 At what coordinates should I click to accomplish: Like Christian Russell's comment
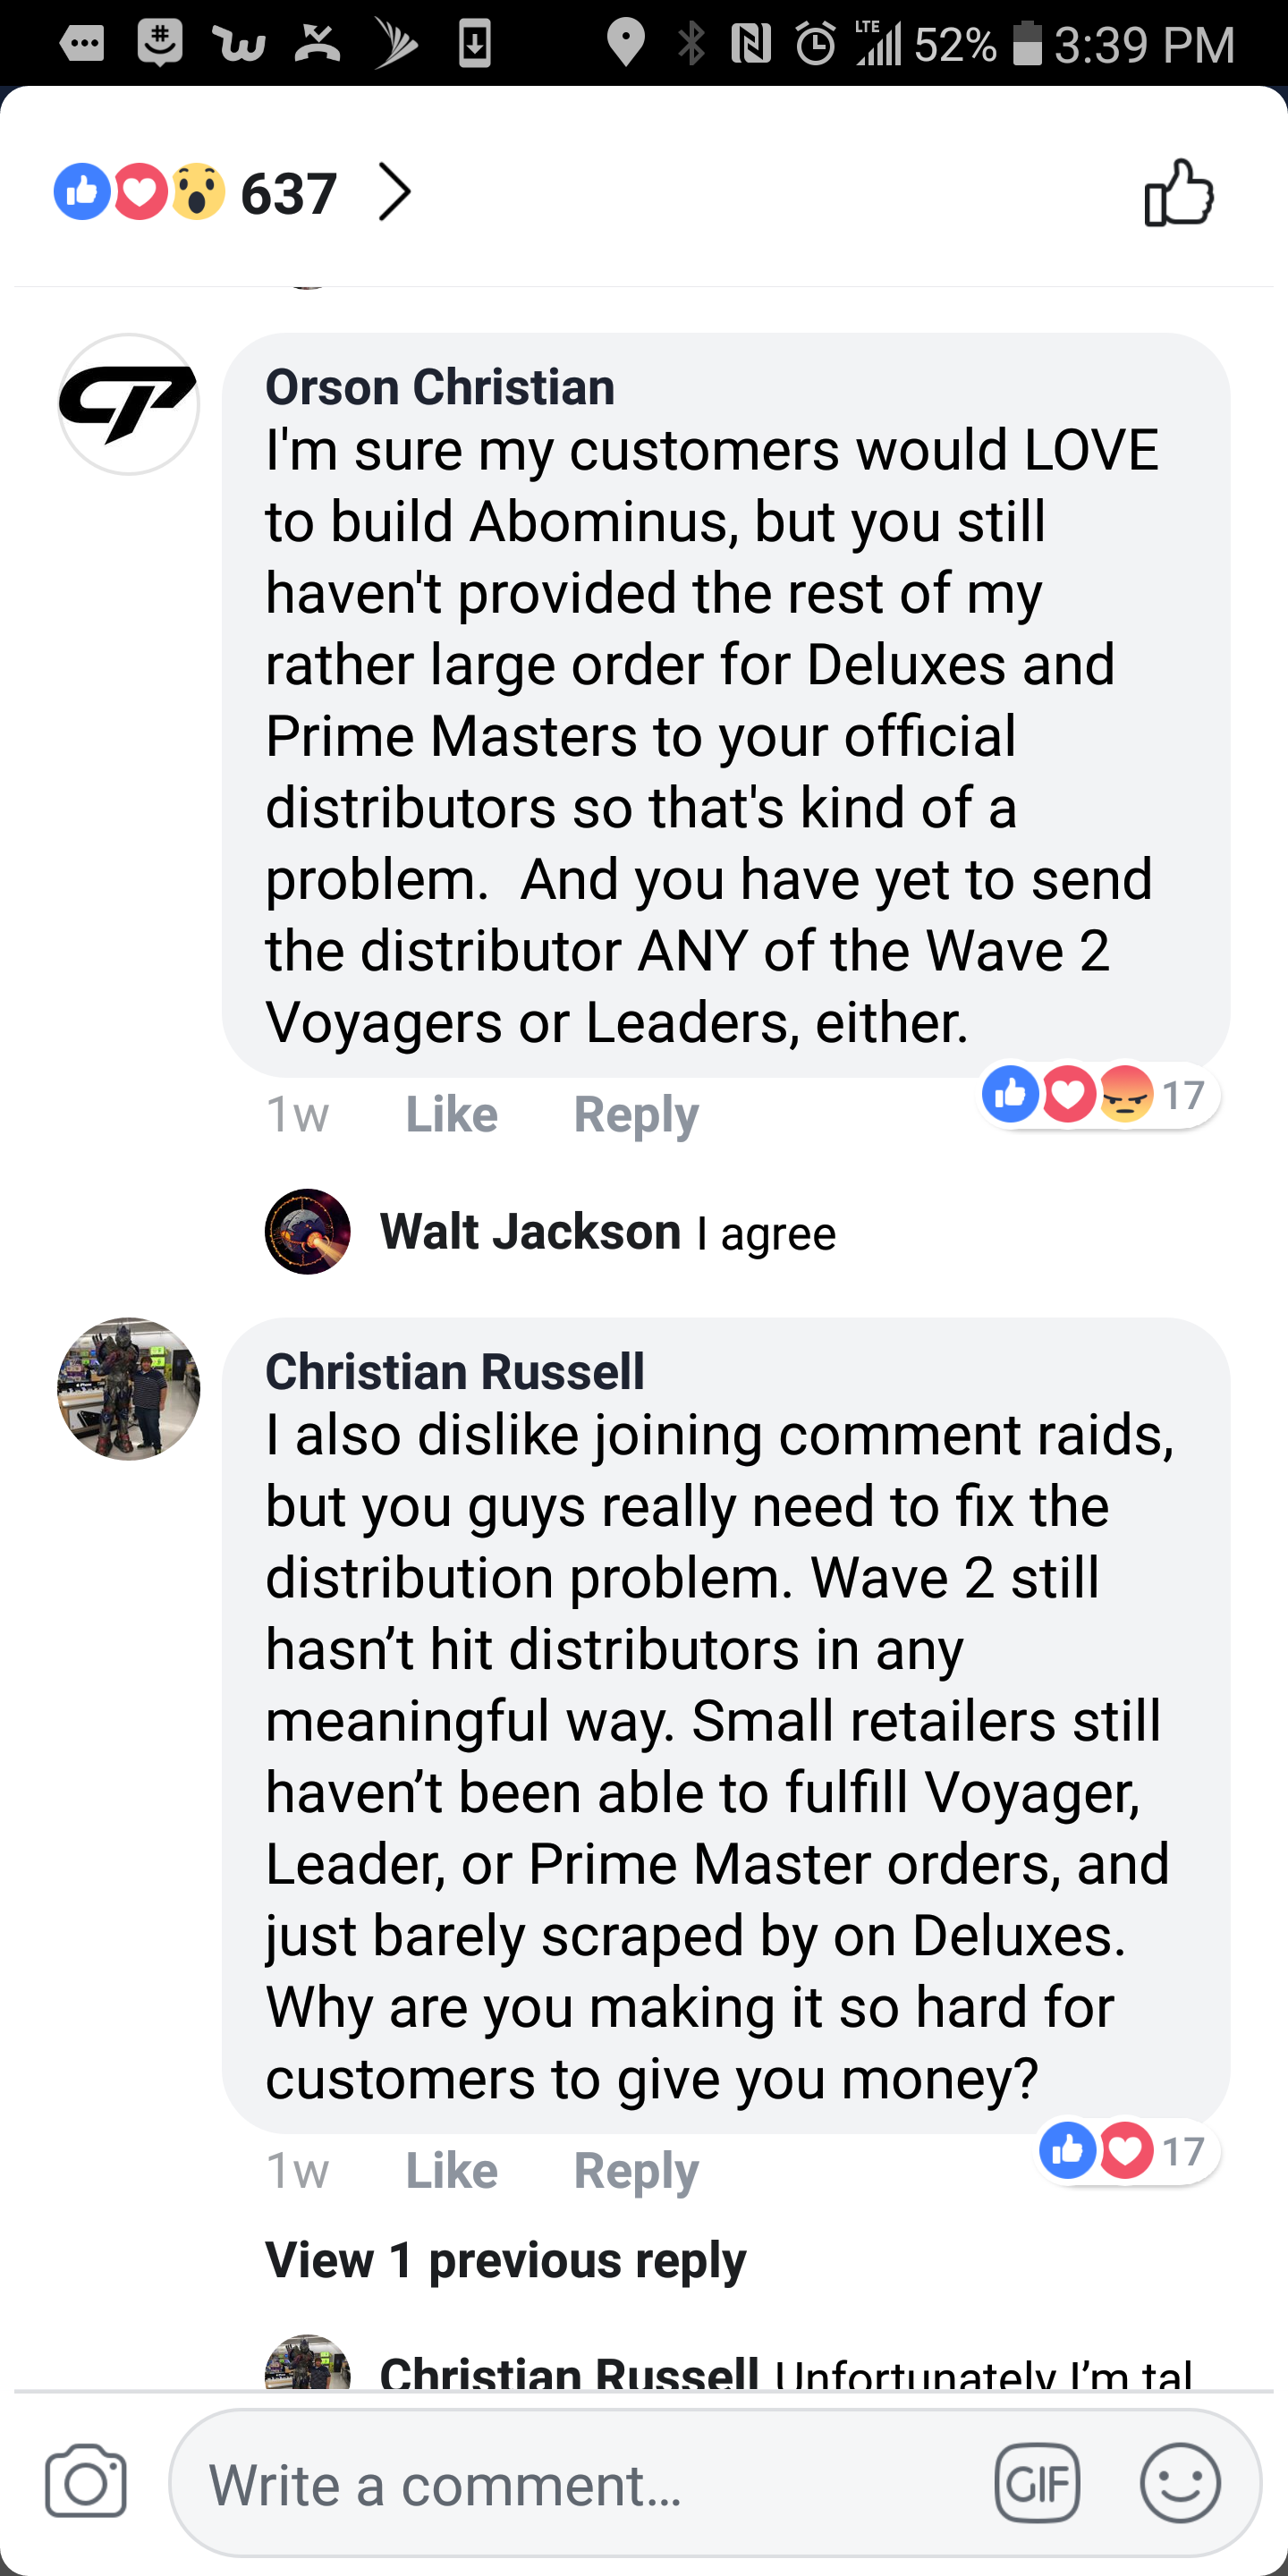click(x=451, y=2170)
